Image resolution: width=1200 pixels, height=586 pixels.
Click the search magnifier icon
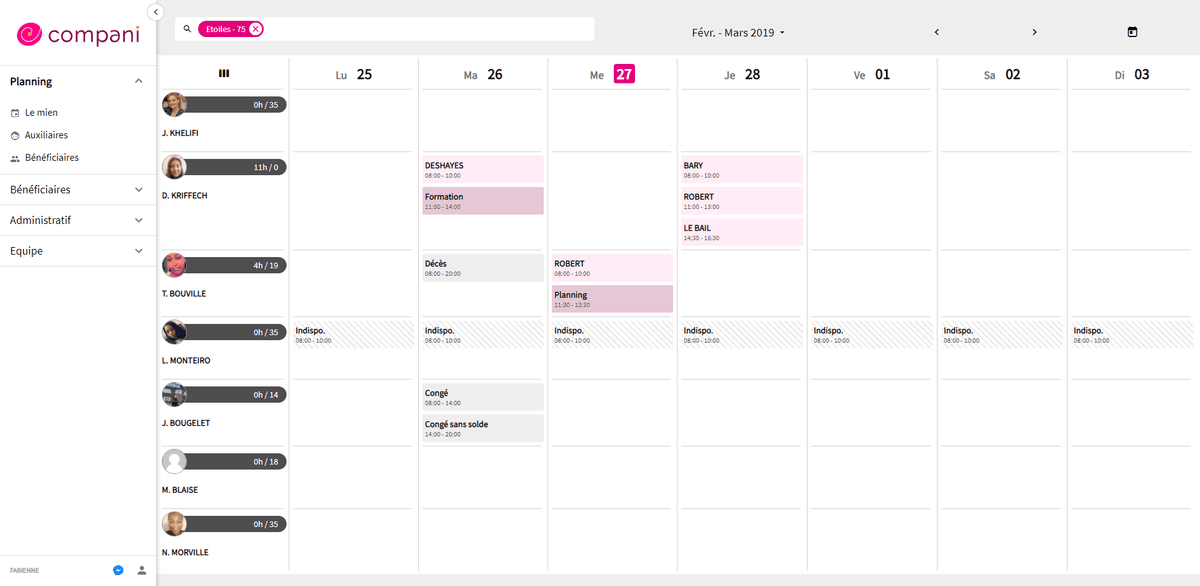point(187,29)
